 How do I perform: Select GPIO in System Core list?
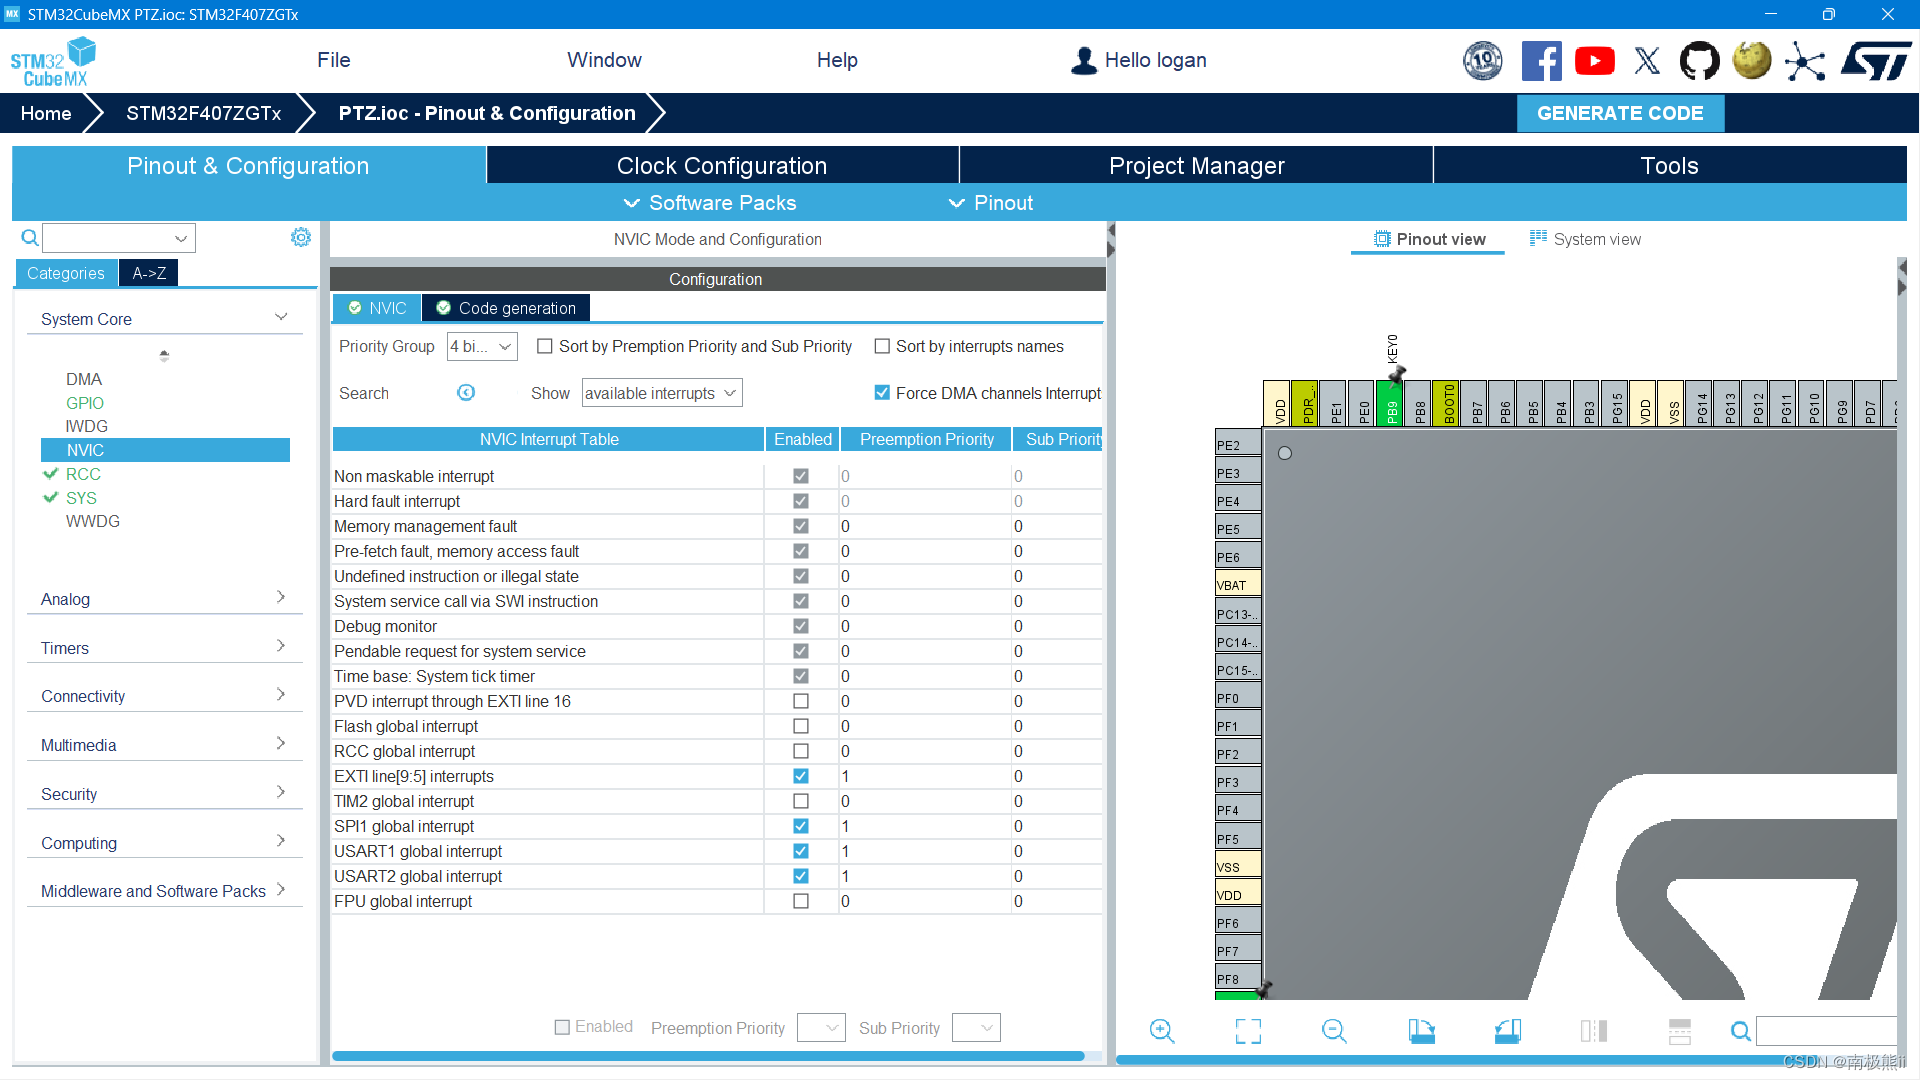(x=85, y=403)
